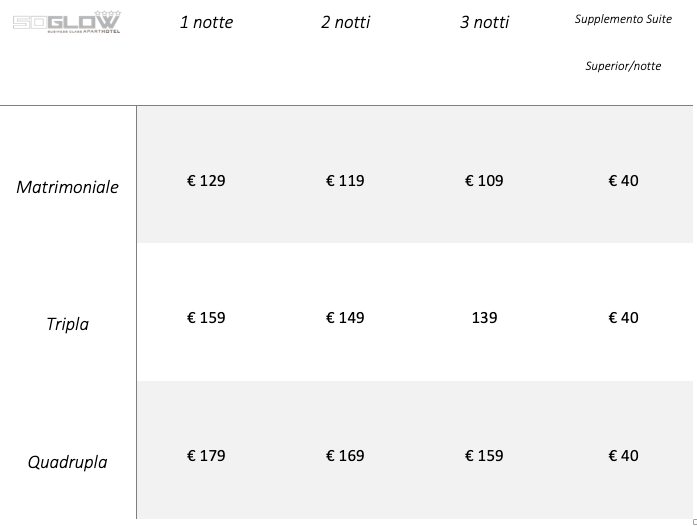Select the 2 notti column header
Screen dimensions: 697x526
pos(345,22)
